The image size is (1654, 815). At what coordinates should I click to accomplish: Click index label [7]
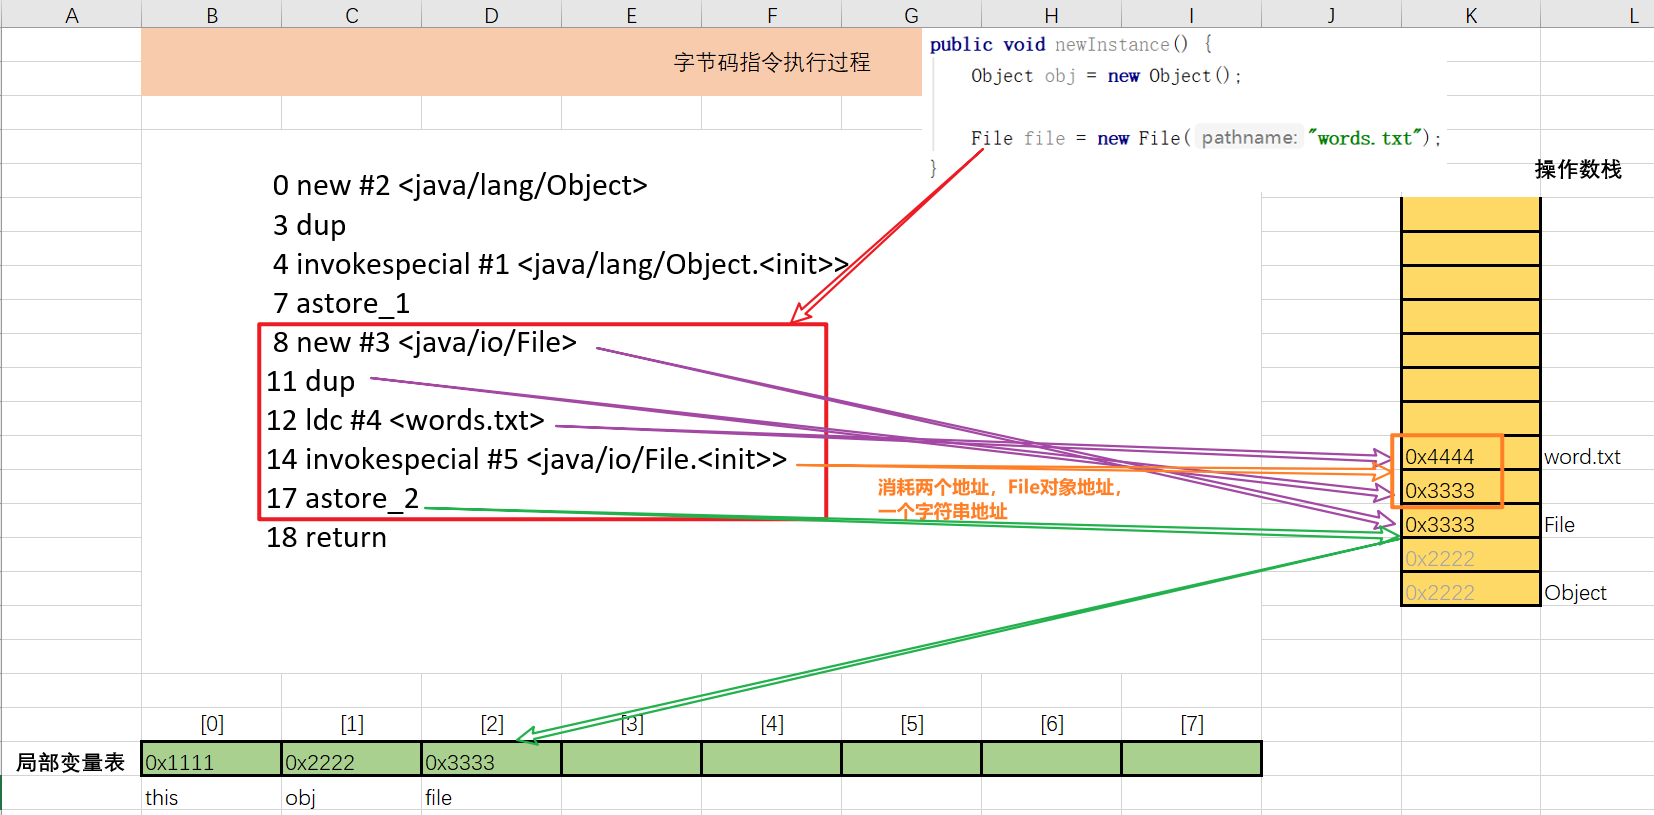point(1192,723)
